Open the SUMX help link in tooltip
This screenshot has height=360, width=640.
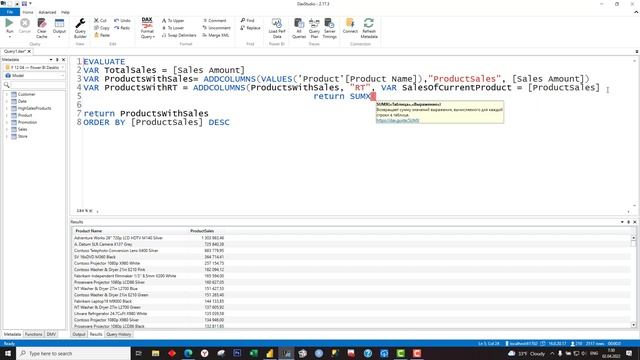(398, 120)
